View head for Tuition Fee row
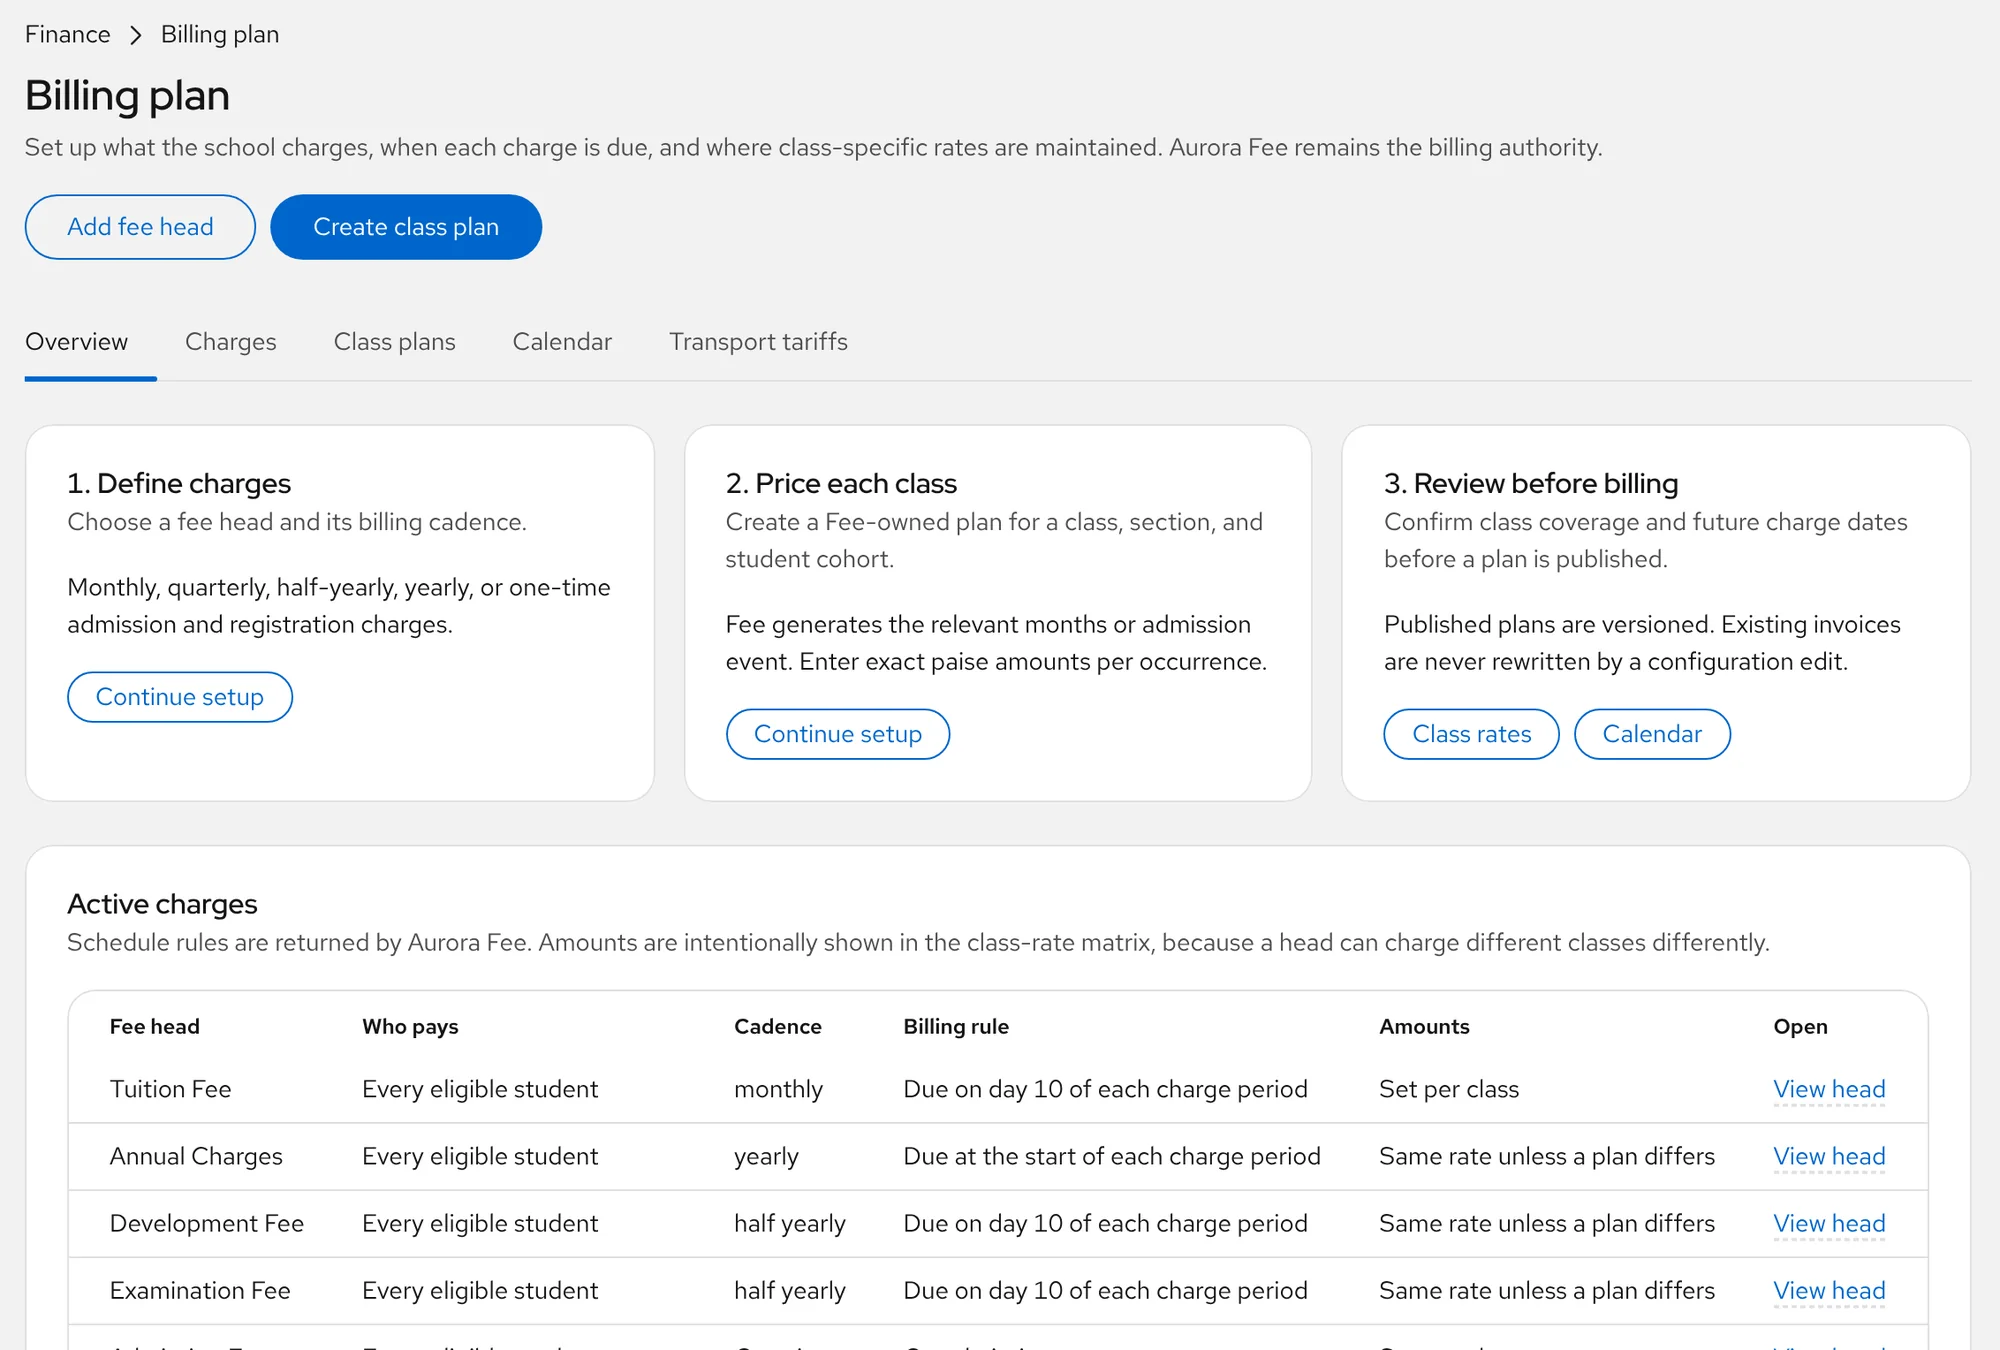Viewport: 2000px width, 1350px height. 1829,1089
